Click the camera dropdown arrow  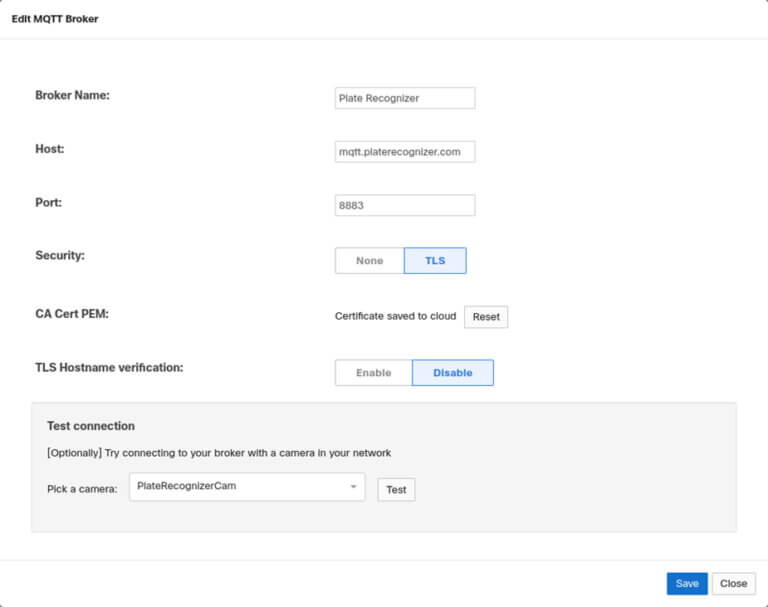tap(353, 486)
